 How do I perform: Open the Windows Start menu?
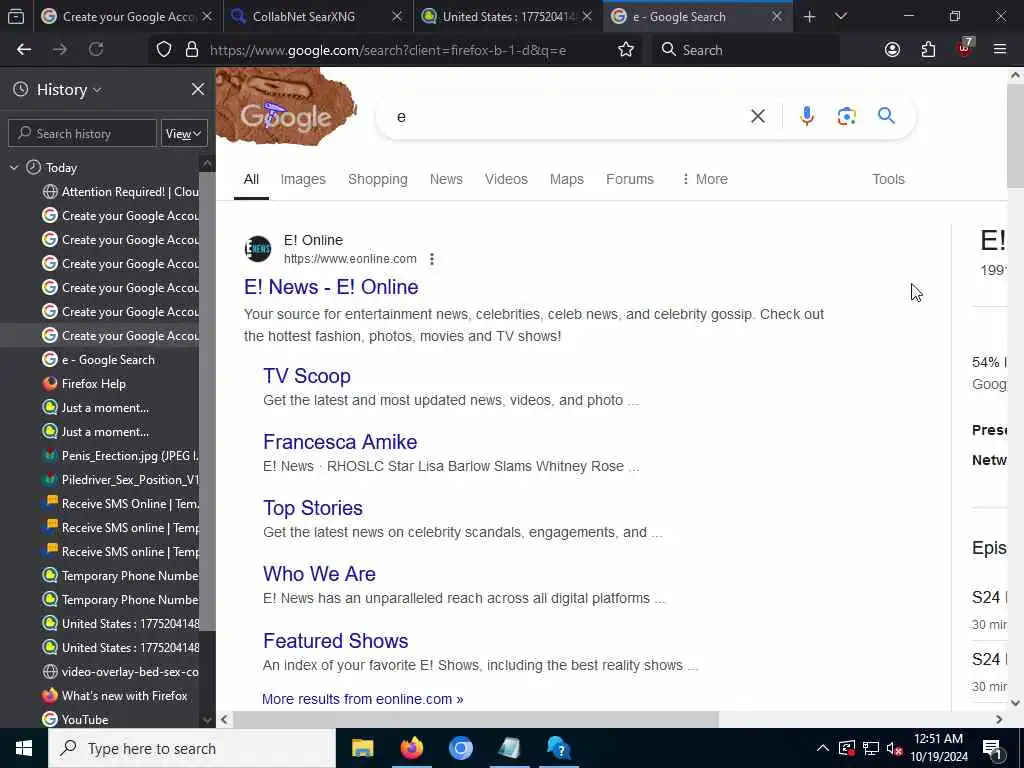point(24,748)
